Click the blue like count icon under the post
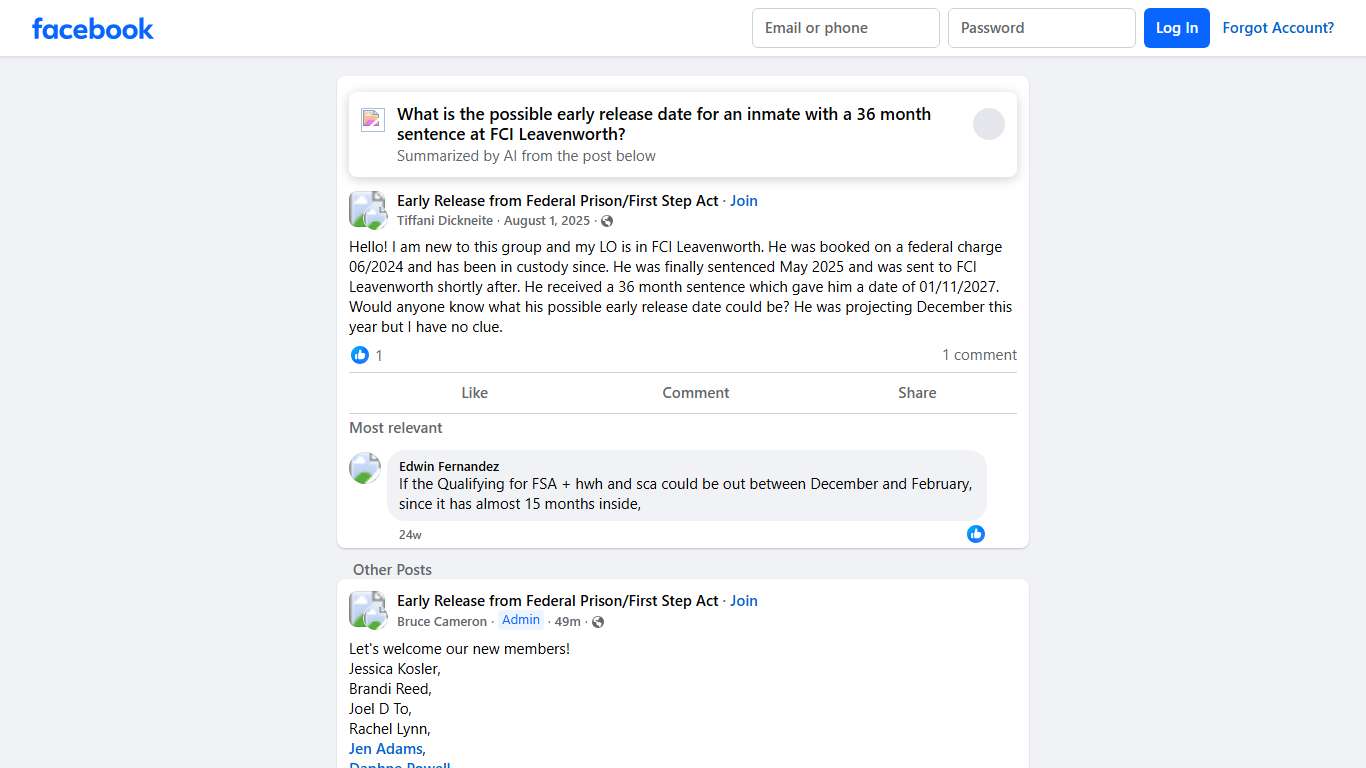The width and height of the screenshot is (1366, 768). click(x=359, y=355)
